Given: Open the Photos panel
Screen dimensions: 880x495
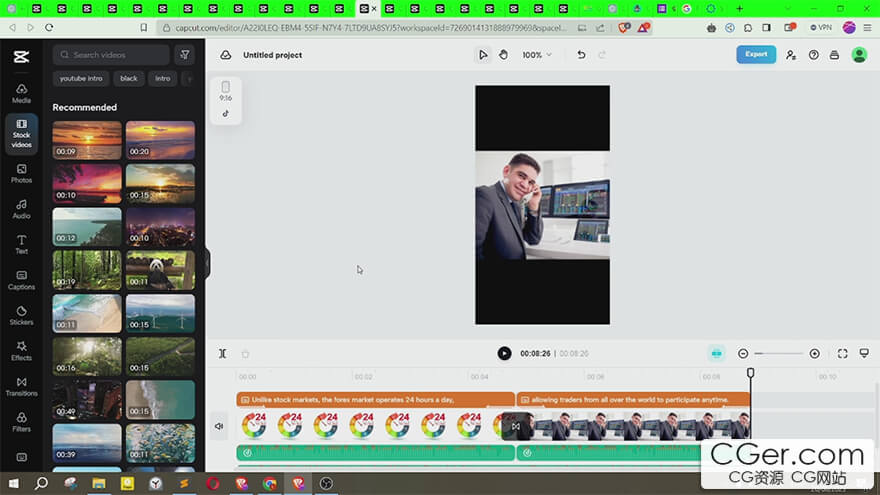Looking at the screenshot, I should click(x=21, y=174).
